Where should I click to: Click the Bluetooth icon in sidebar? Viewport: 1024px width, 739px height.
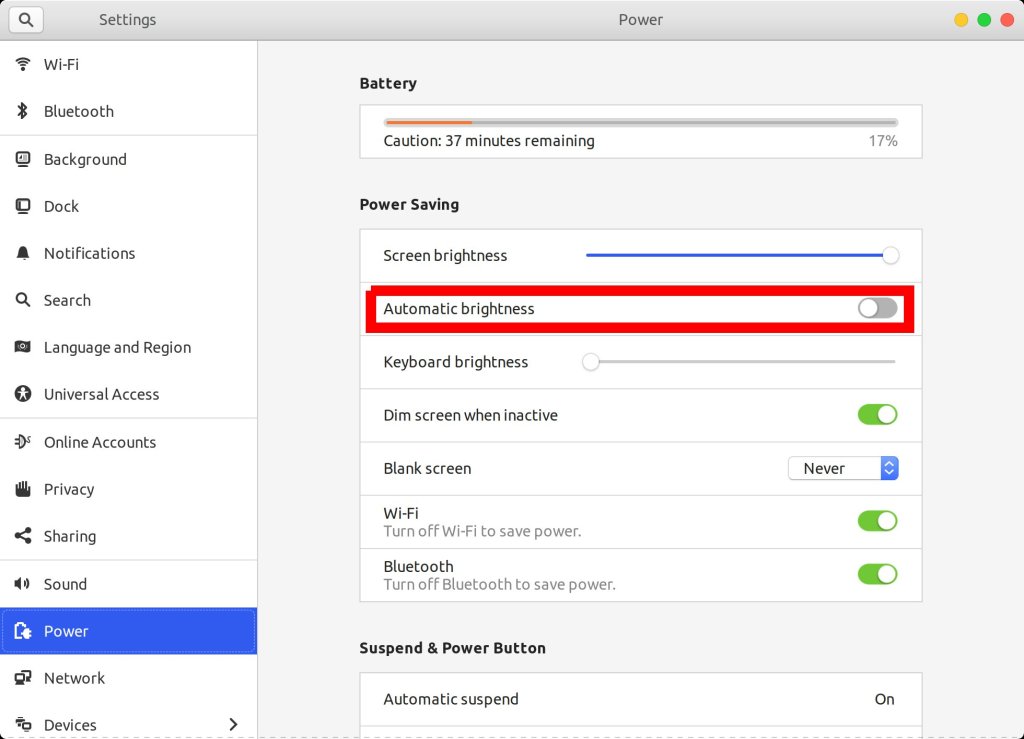(23, 111)
